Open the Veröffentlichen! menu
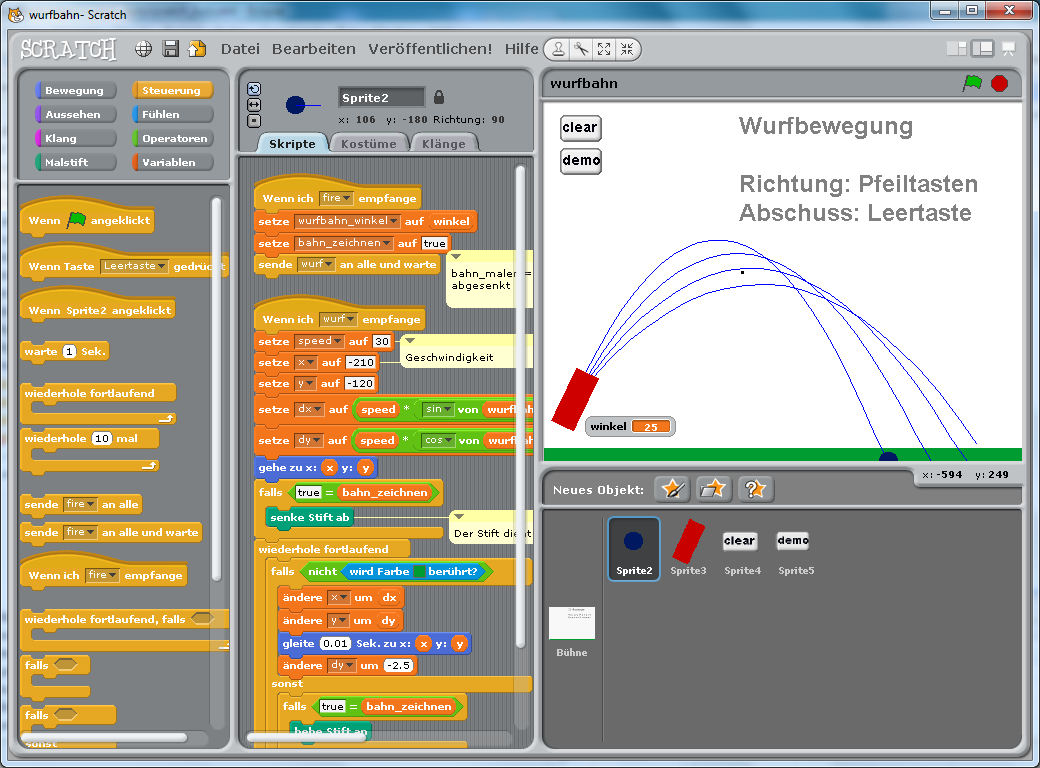Viewport: 1040px width, 768px height. (x=430, y=49)
